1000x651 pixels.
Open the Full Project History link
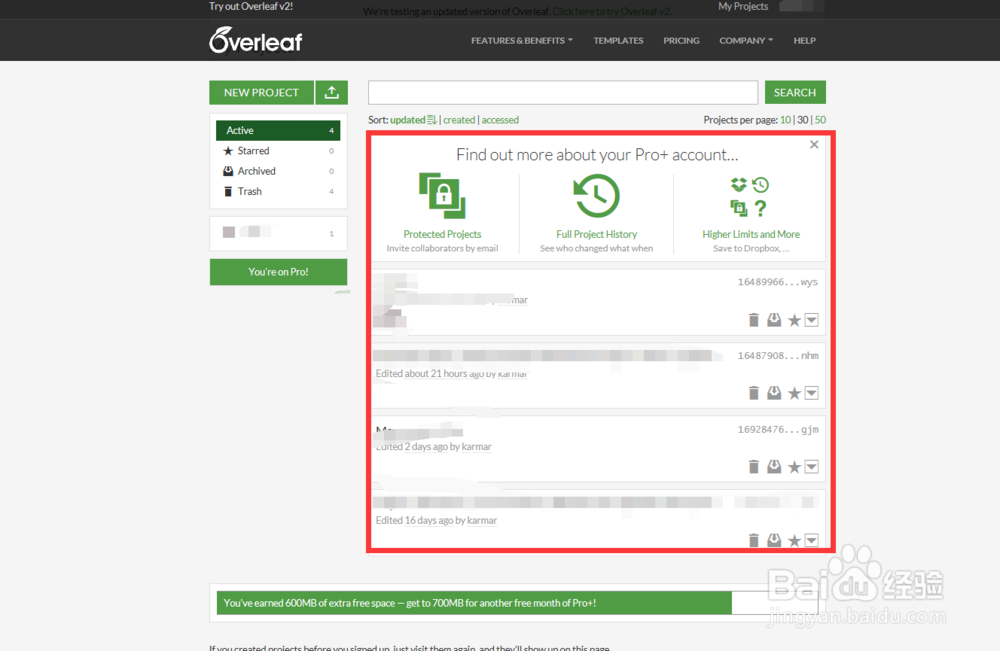pos(596,234)
